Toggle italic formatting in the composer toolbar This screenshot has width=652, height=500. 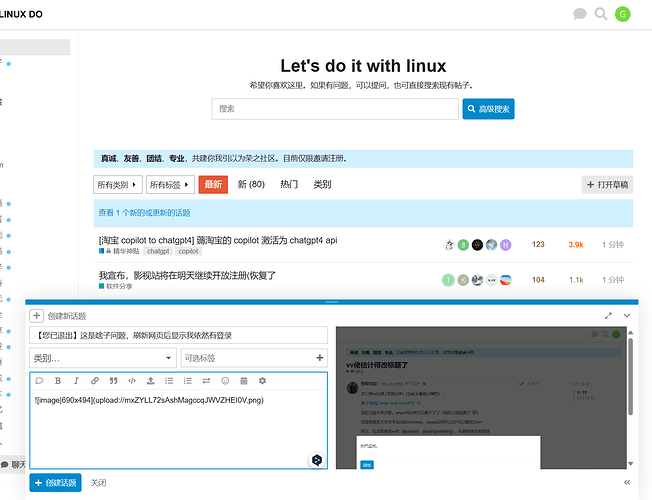tap(76, 381)
